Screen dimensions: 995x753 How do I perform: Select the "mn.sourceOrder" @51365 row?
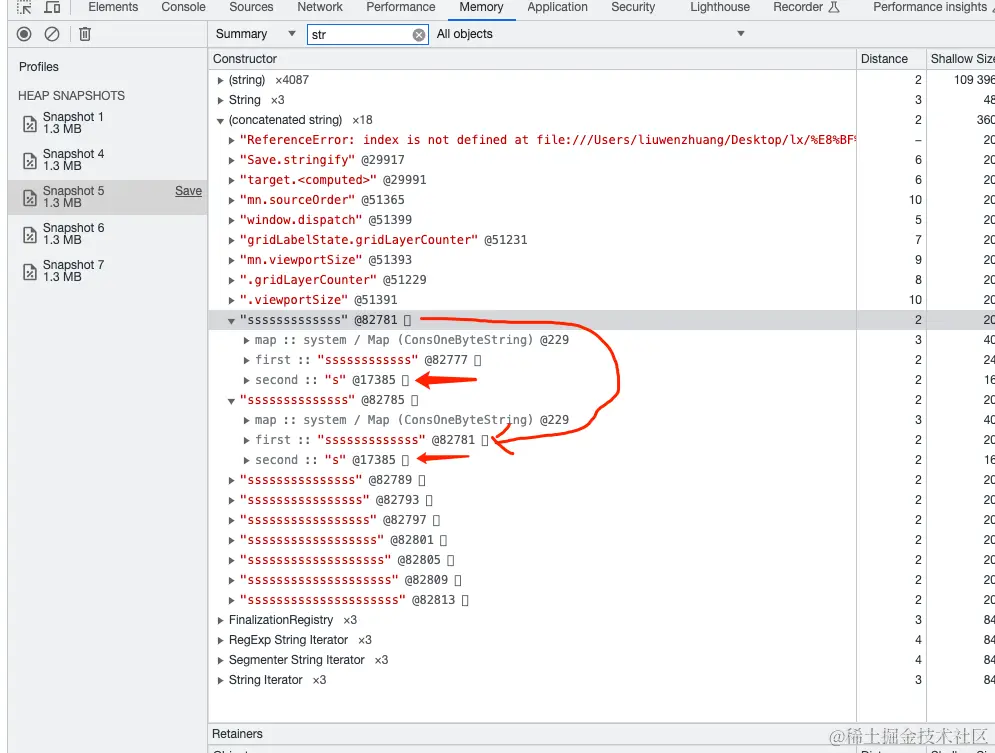tap(602, 200)
